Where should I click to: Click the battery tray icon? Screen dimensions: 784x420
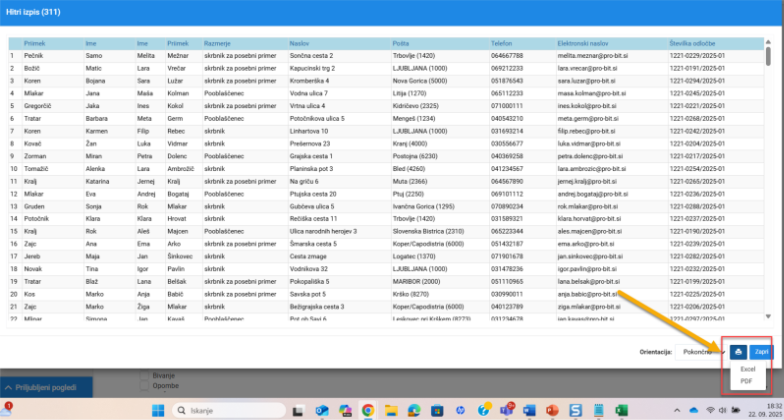click(736, 410)
